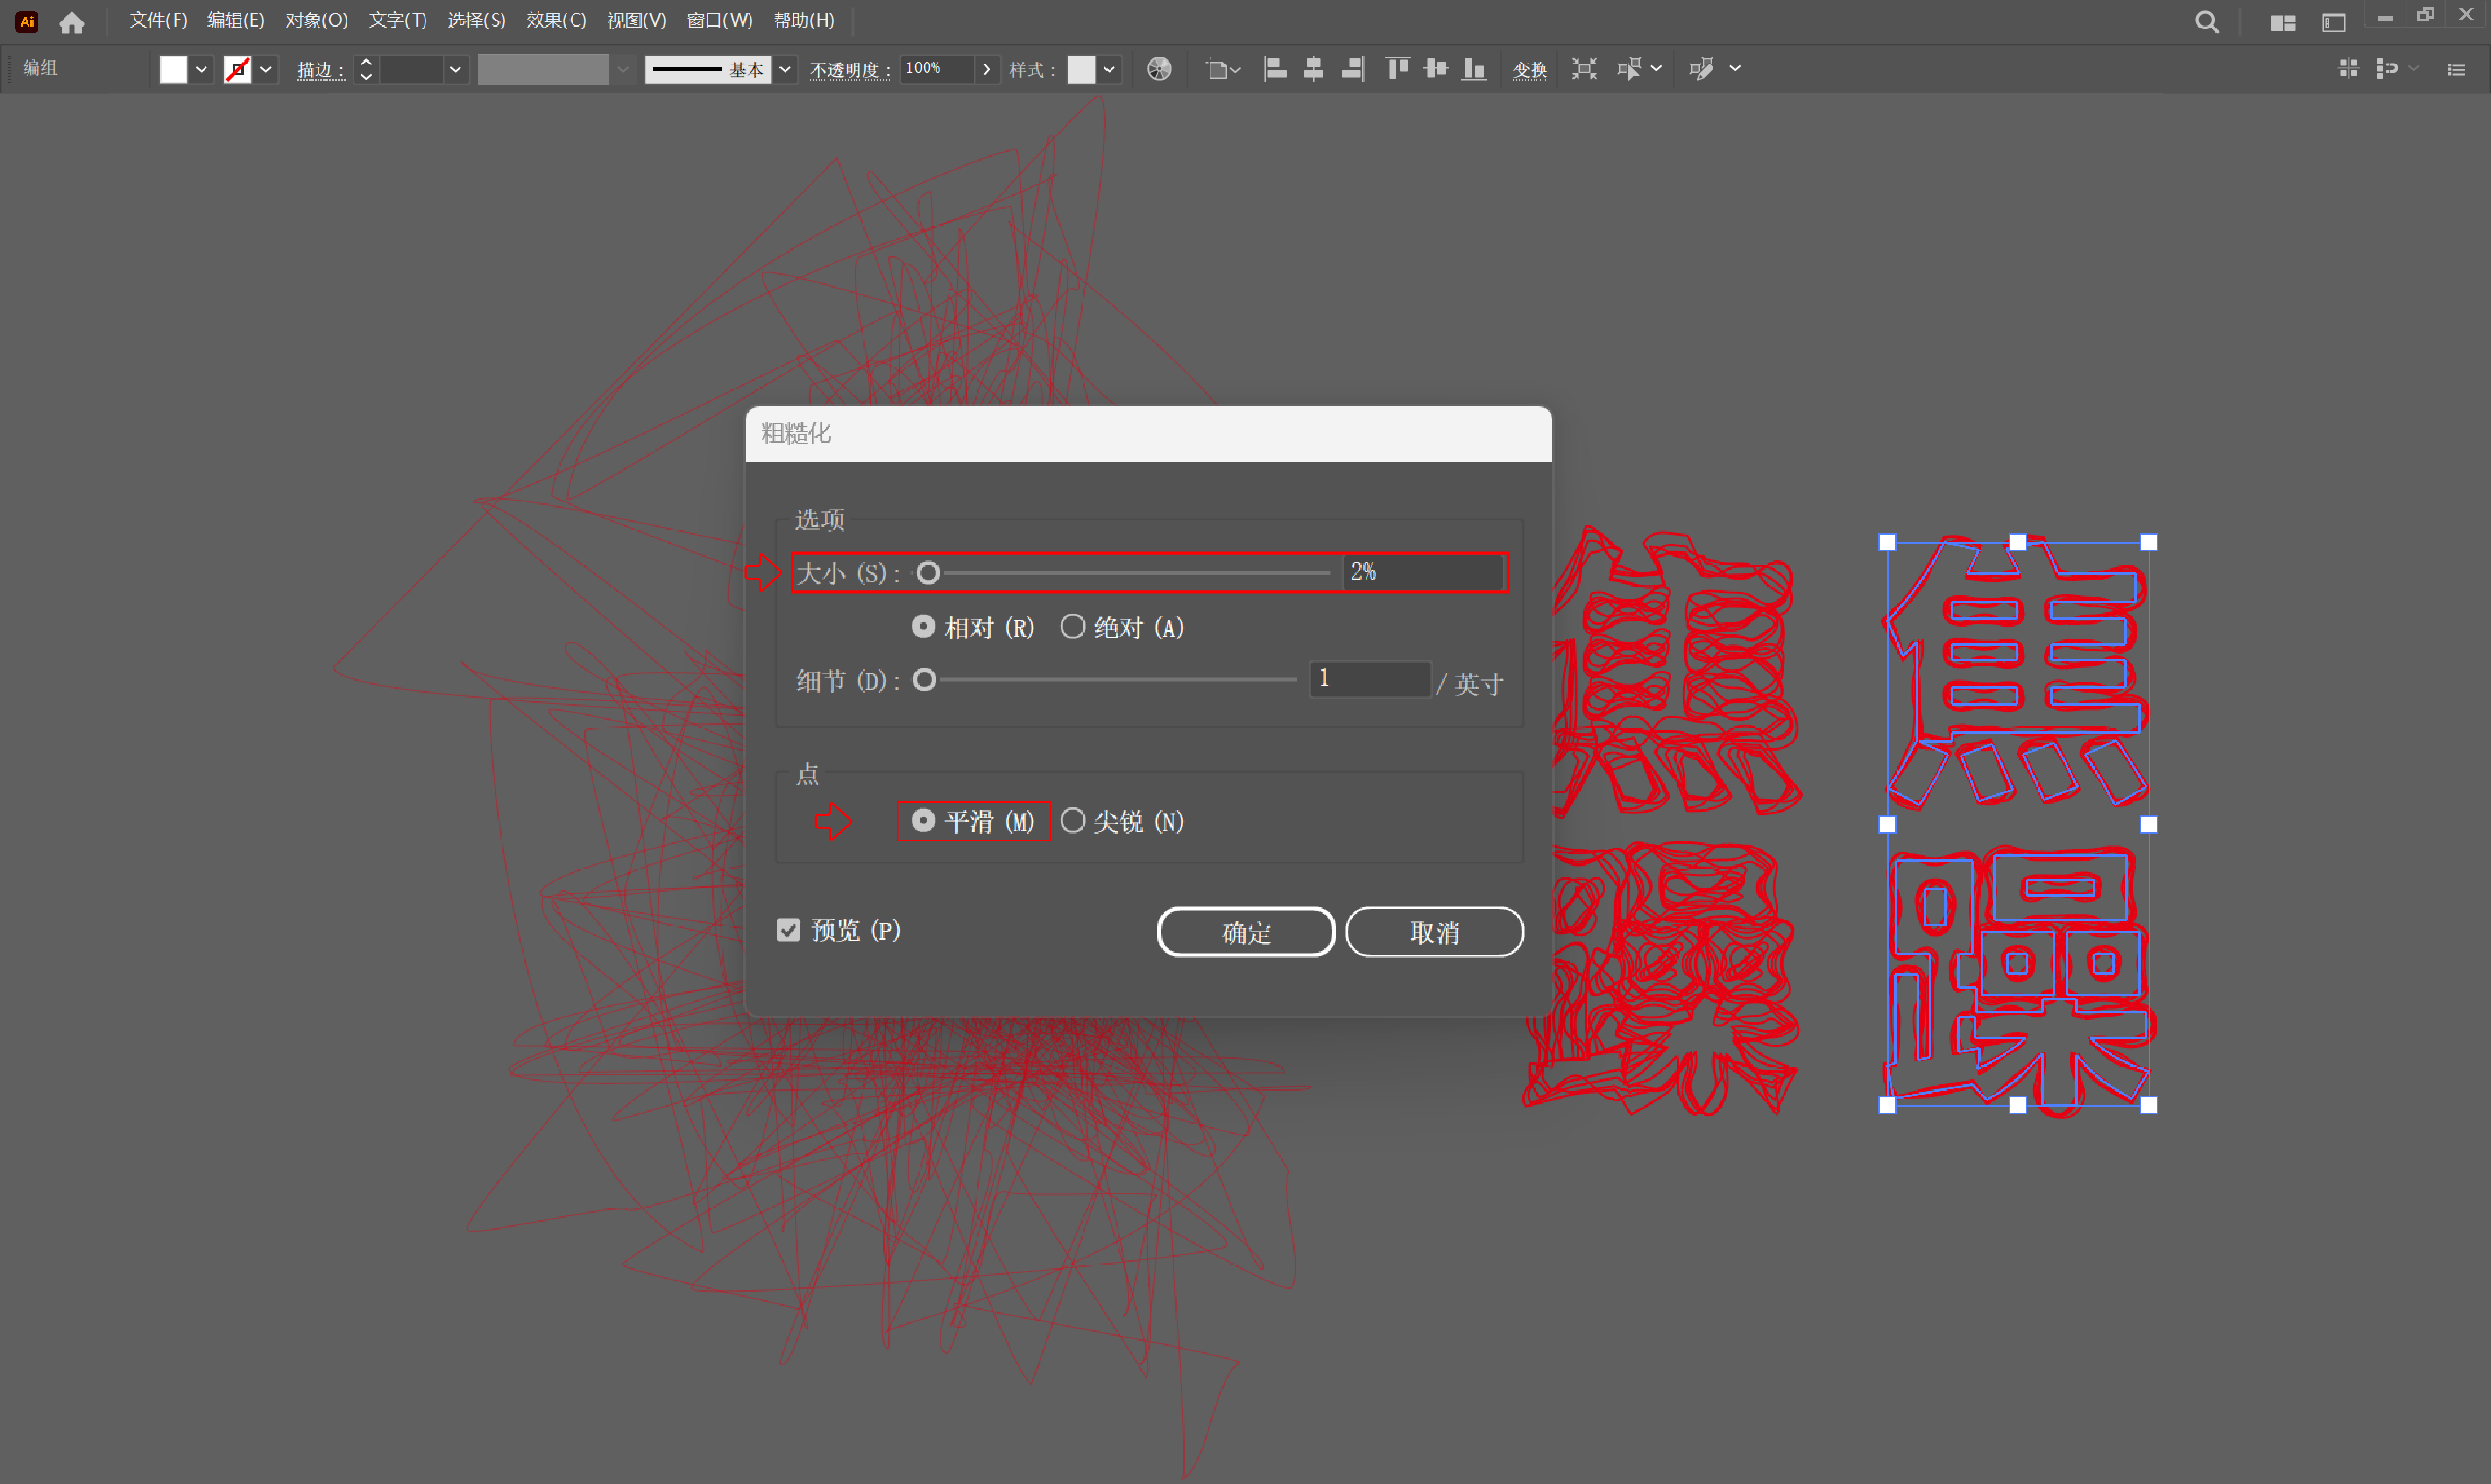The height and width of the screenshot is (1484, 2491).
Task: Open the search magnifier icon
Action: click(2206, 22)
